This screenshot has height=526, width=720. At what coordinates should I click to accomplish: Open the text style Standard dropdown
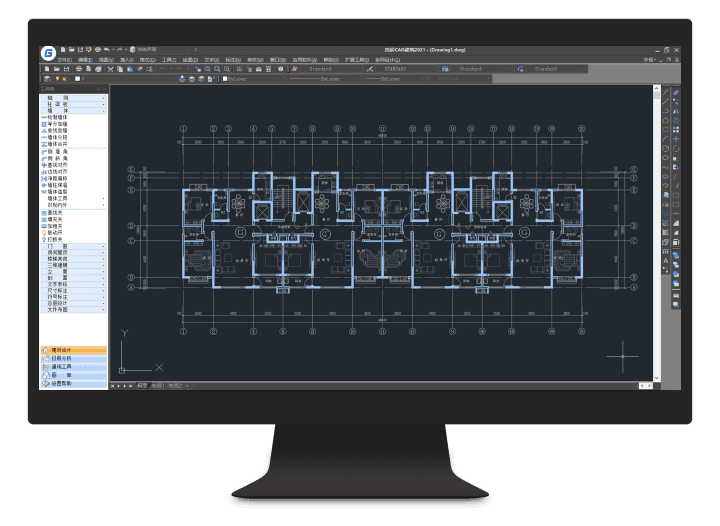point(332,69)
